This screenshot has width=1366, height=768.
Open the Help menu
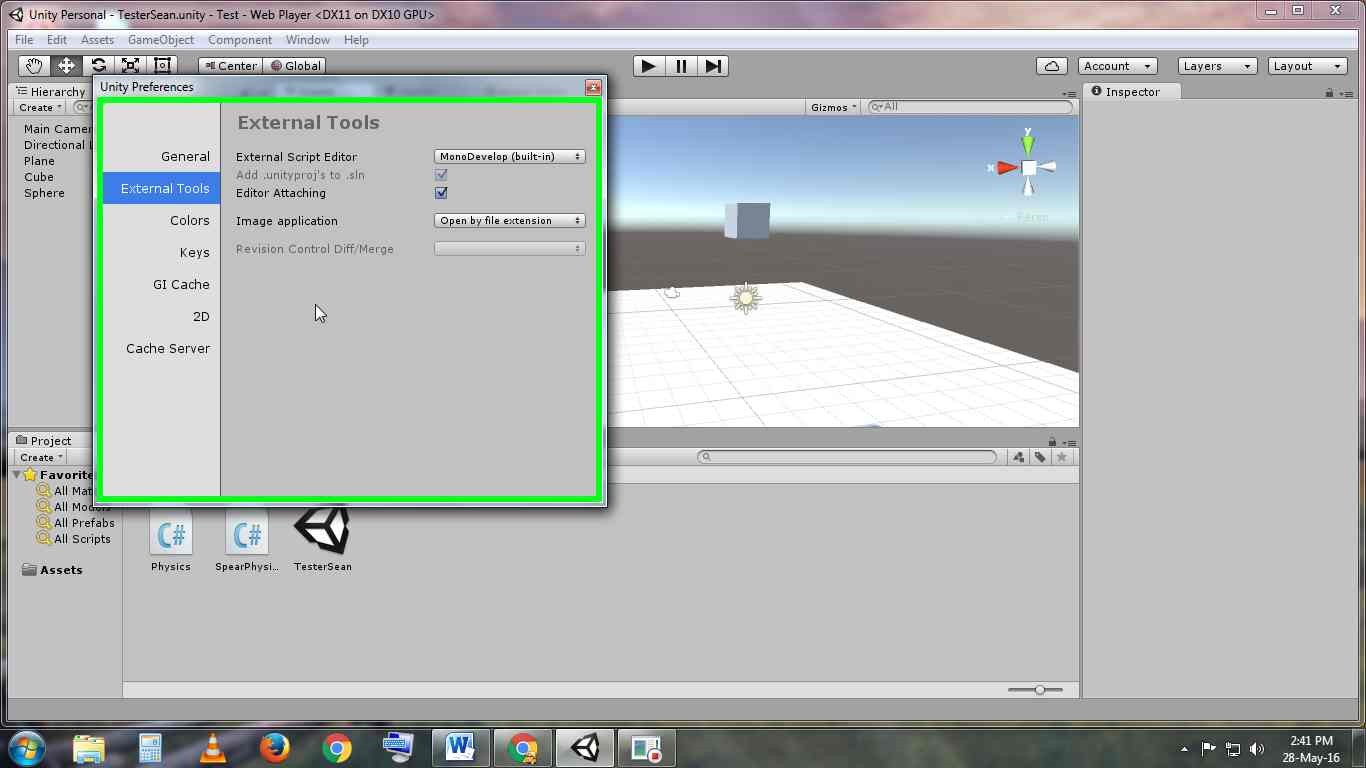pos(356,40)
